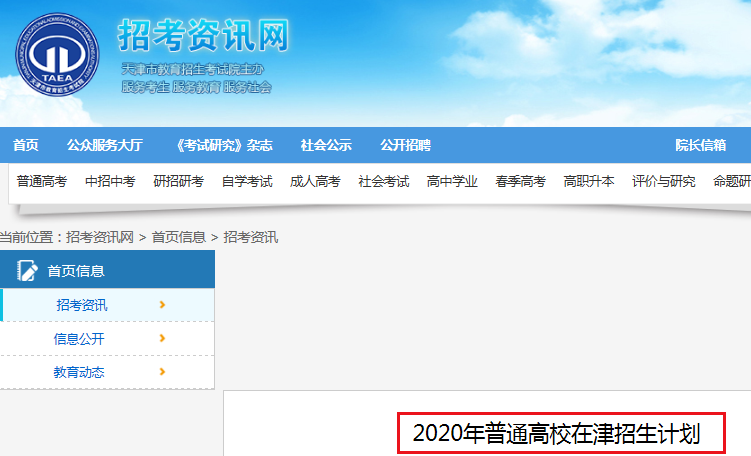
Task: Click the 首页信息 sidebar header
Action: point(107,269)
